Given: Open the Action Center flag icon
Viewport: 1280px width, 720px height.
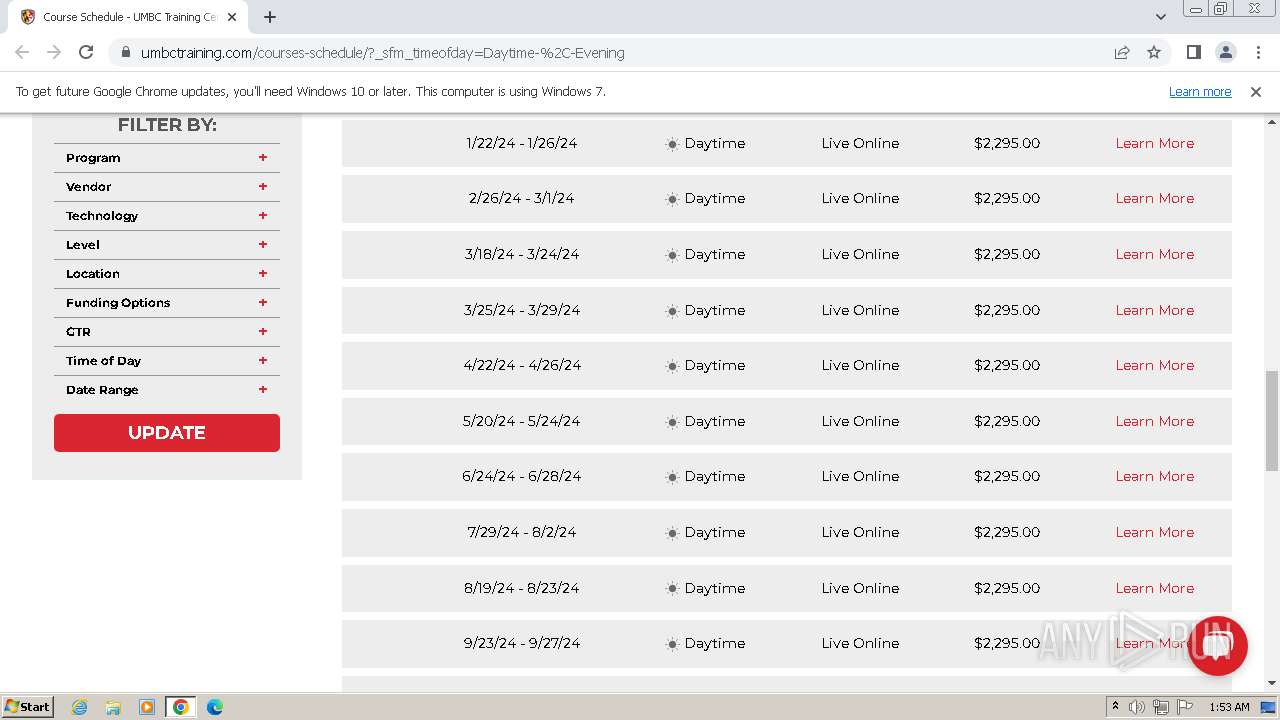Looking at the screenshot, I should coord(1185,707).
